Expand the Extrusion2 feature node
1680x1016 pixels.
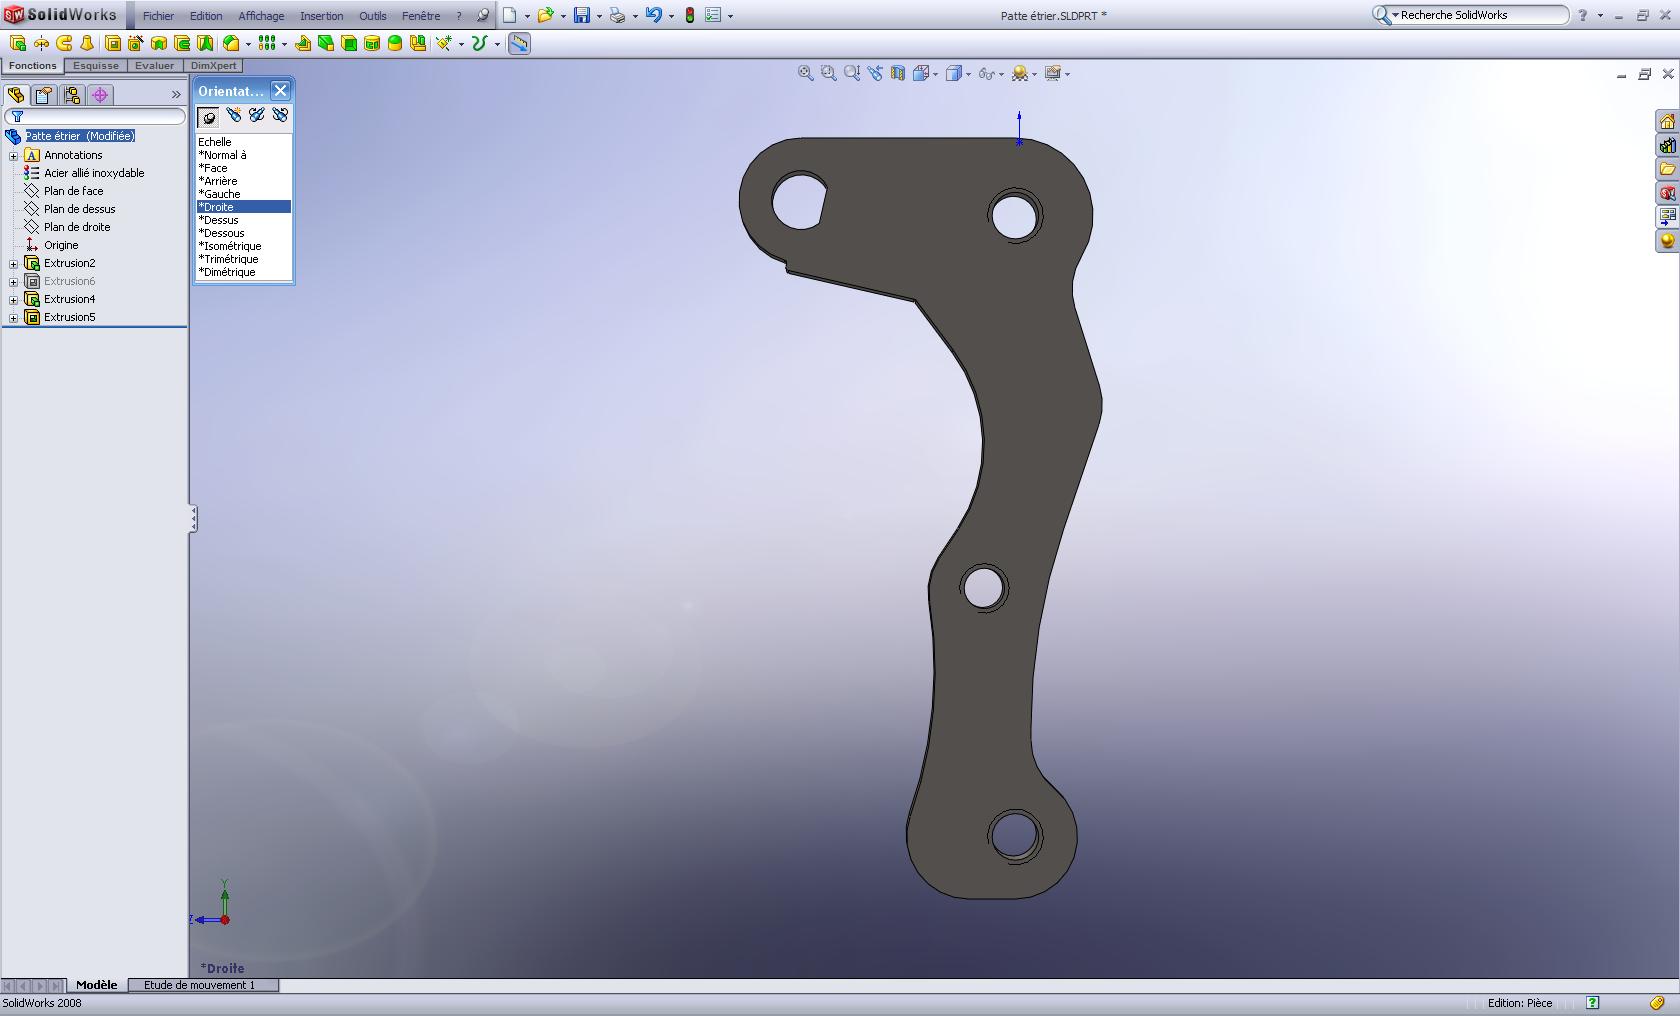(13, 263)
